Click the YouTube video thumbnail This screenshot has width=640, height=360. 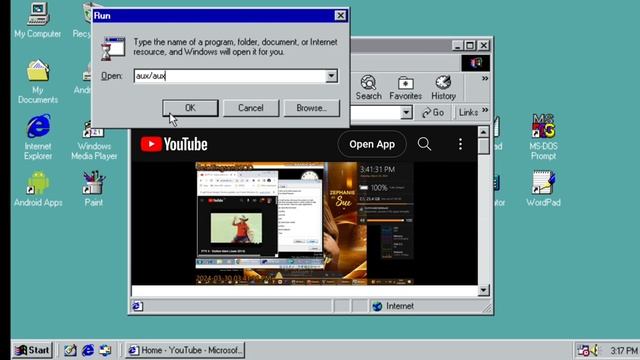click(x=304, y=223)
